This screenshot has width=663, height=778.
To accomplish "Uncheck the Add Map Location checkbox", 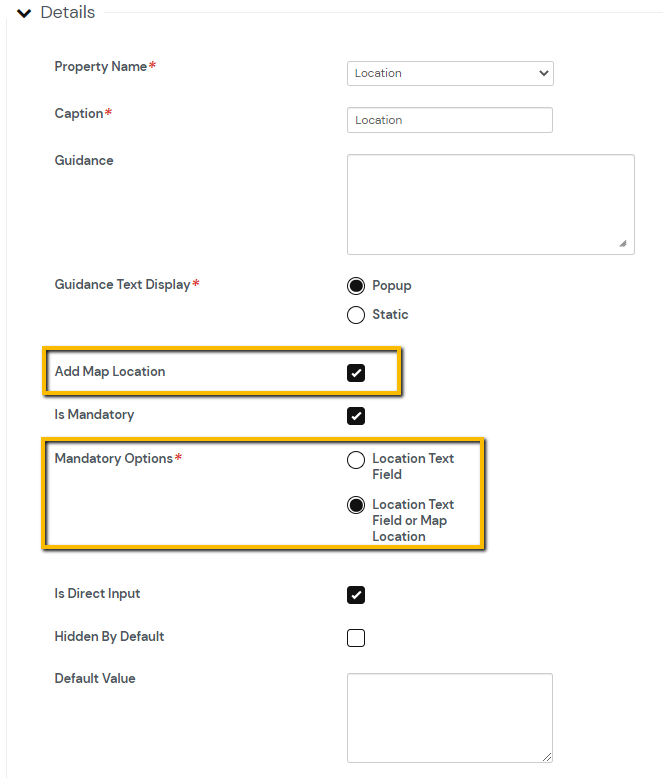I will (x=356, y=373).
